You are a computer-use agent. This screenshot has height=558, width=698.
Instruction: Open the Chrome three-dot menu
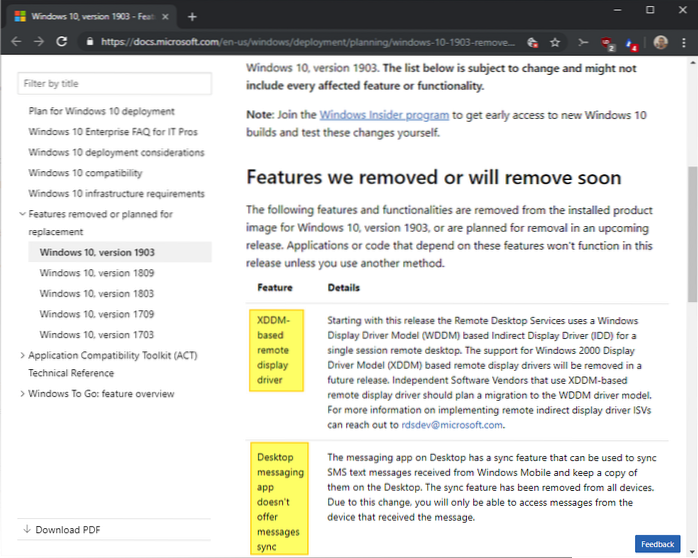click(684, 42)
